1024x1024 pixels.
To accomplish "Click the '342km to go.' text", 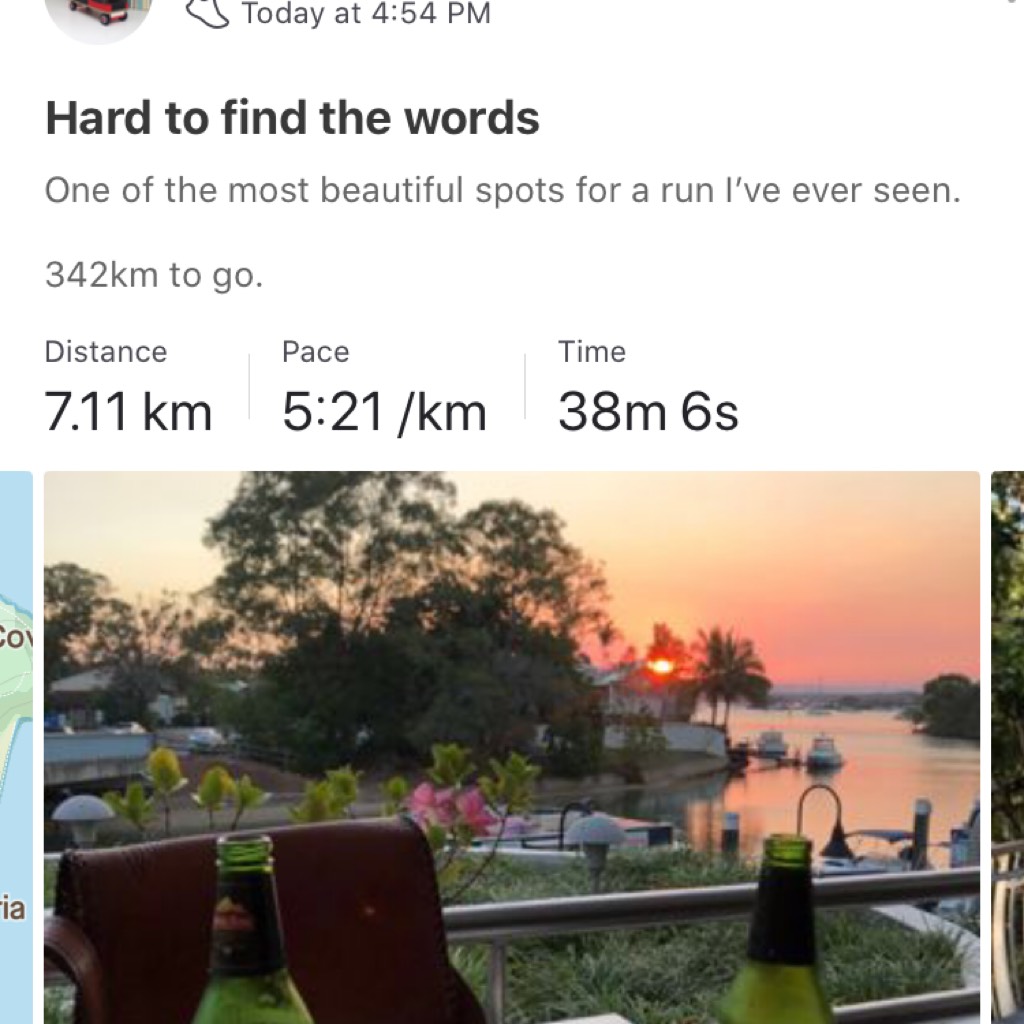I will [154, 275].
